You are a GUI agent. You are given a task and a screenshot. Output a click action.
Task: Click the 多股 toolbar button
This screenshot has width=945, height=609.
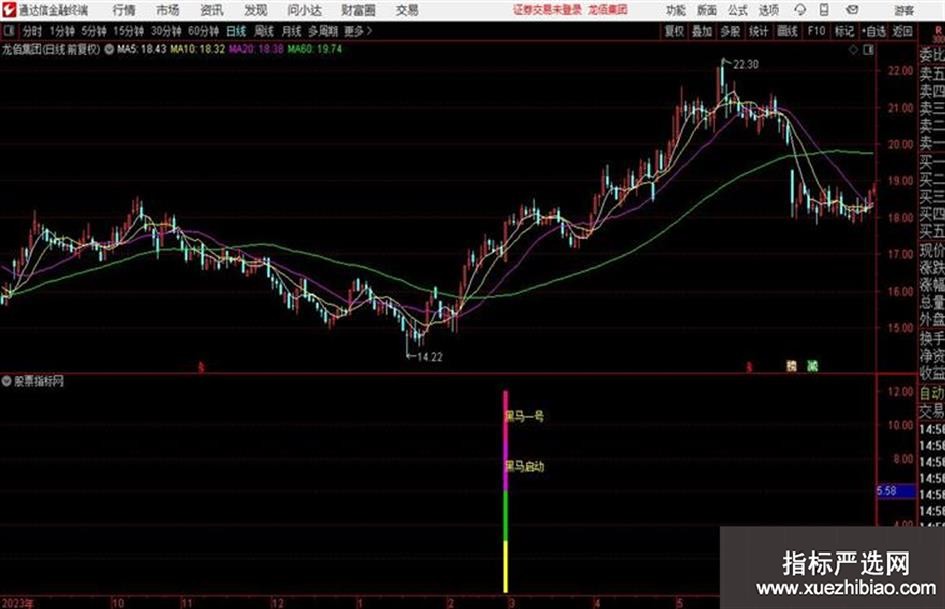[x=730, y=31]
